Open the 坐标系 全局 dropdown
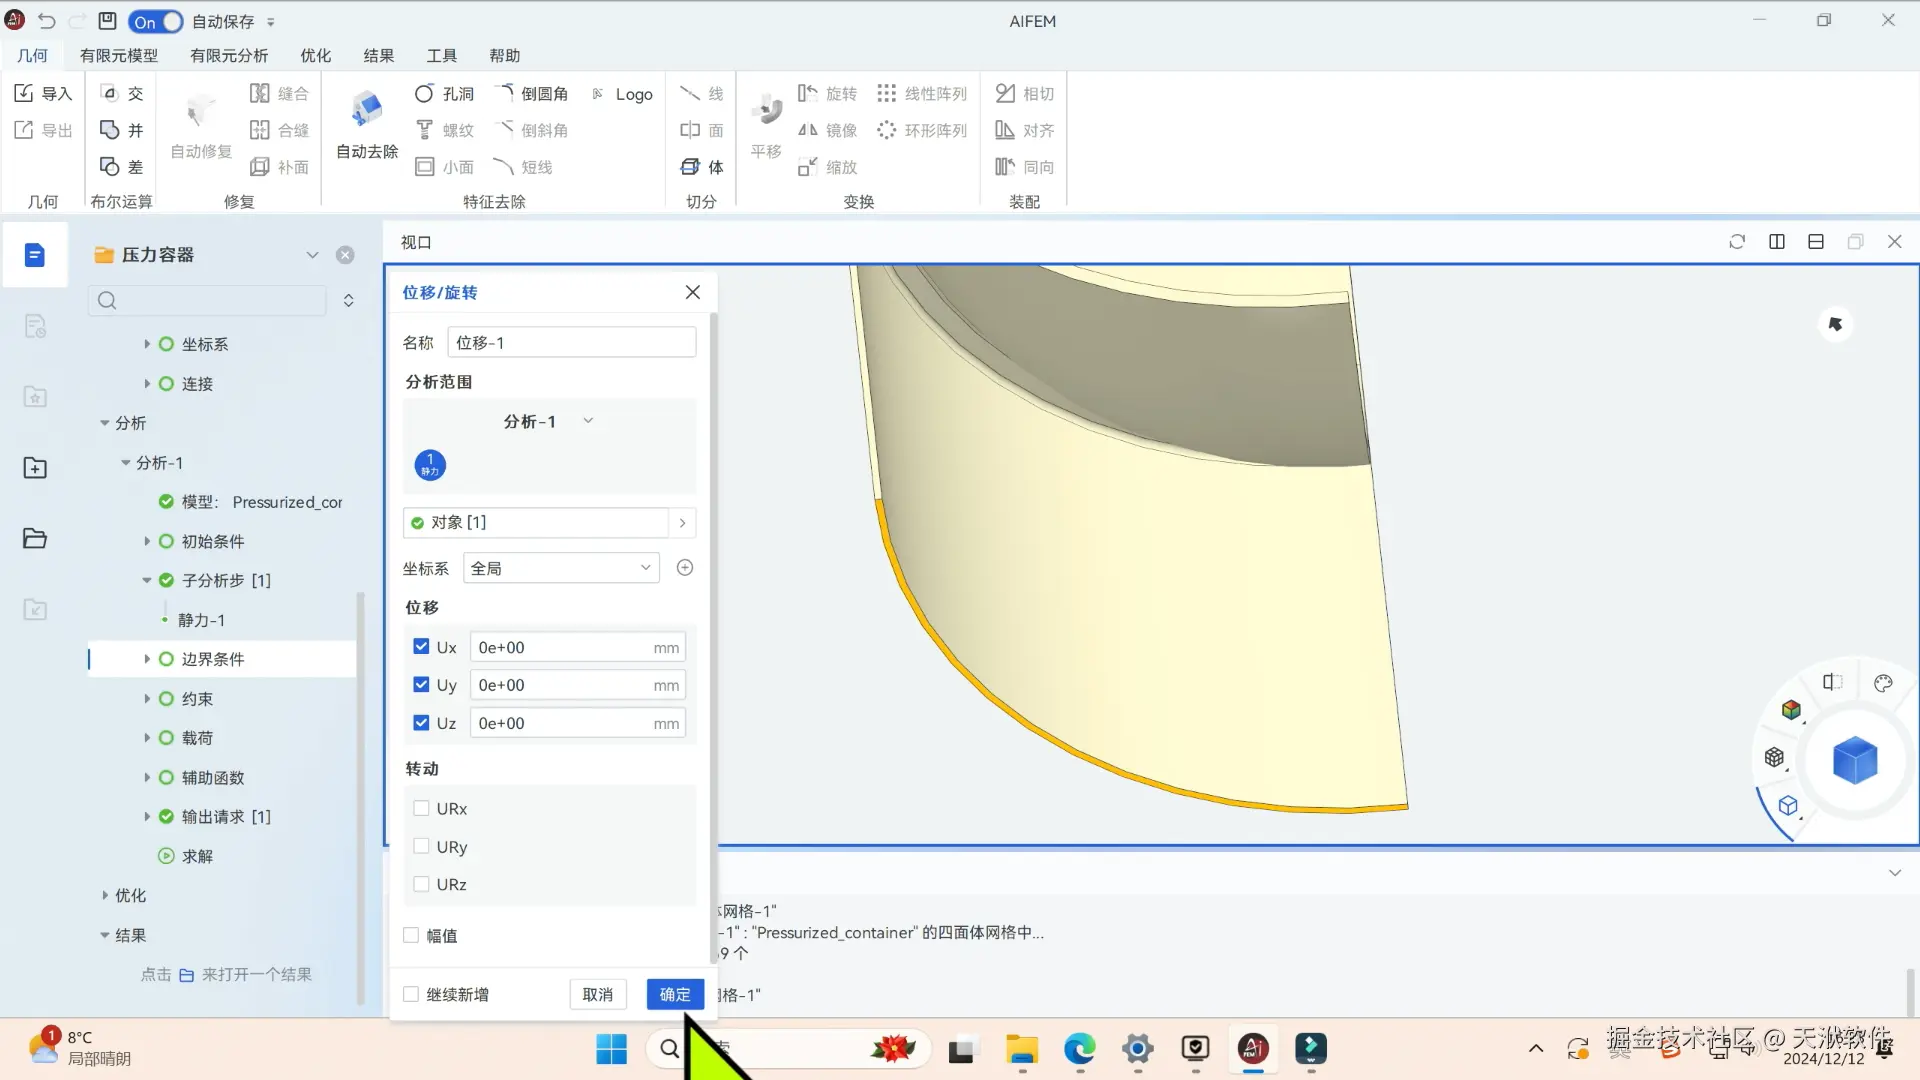 click(560, 568)
